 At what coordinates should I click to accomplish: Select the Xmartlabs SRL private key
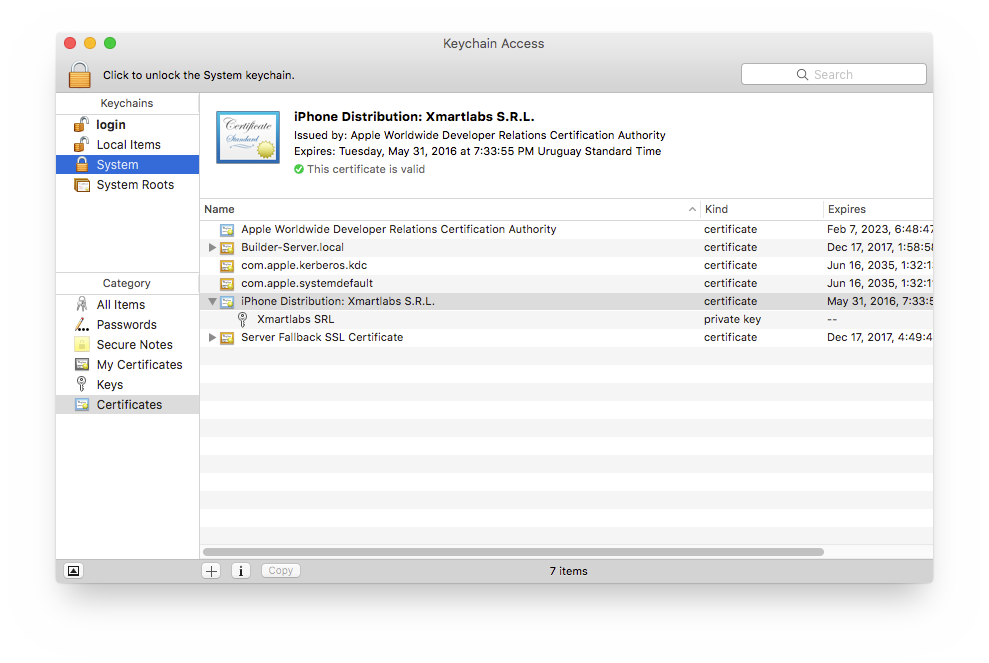click(x=295, y=320)
